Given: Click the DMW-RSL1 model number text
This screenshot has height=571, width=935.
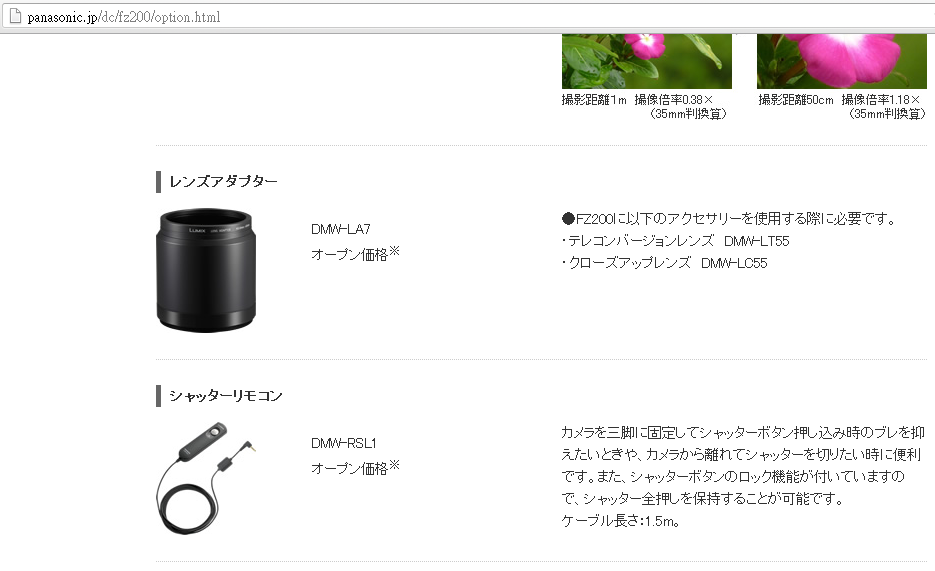Looking at the screenshot, I should [343, 443].
